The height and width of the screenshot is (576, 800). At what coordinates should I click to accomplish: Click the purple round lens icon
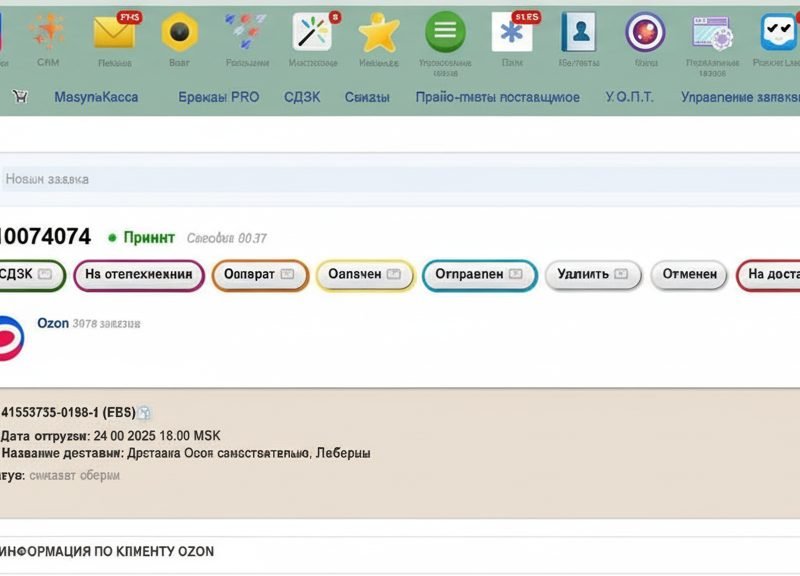[x=645, y=32]
